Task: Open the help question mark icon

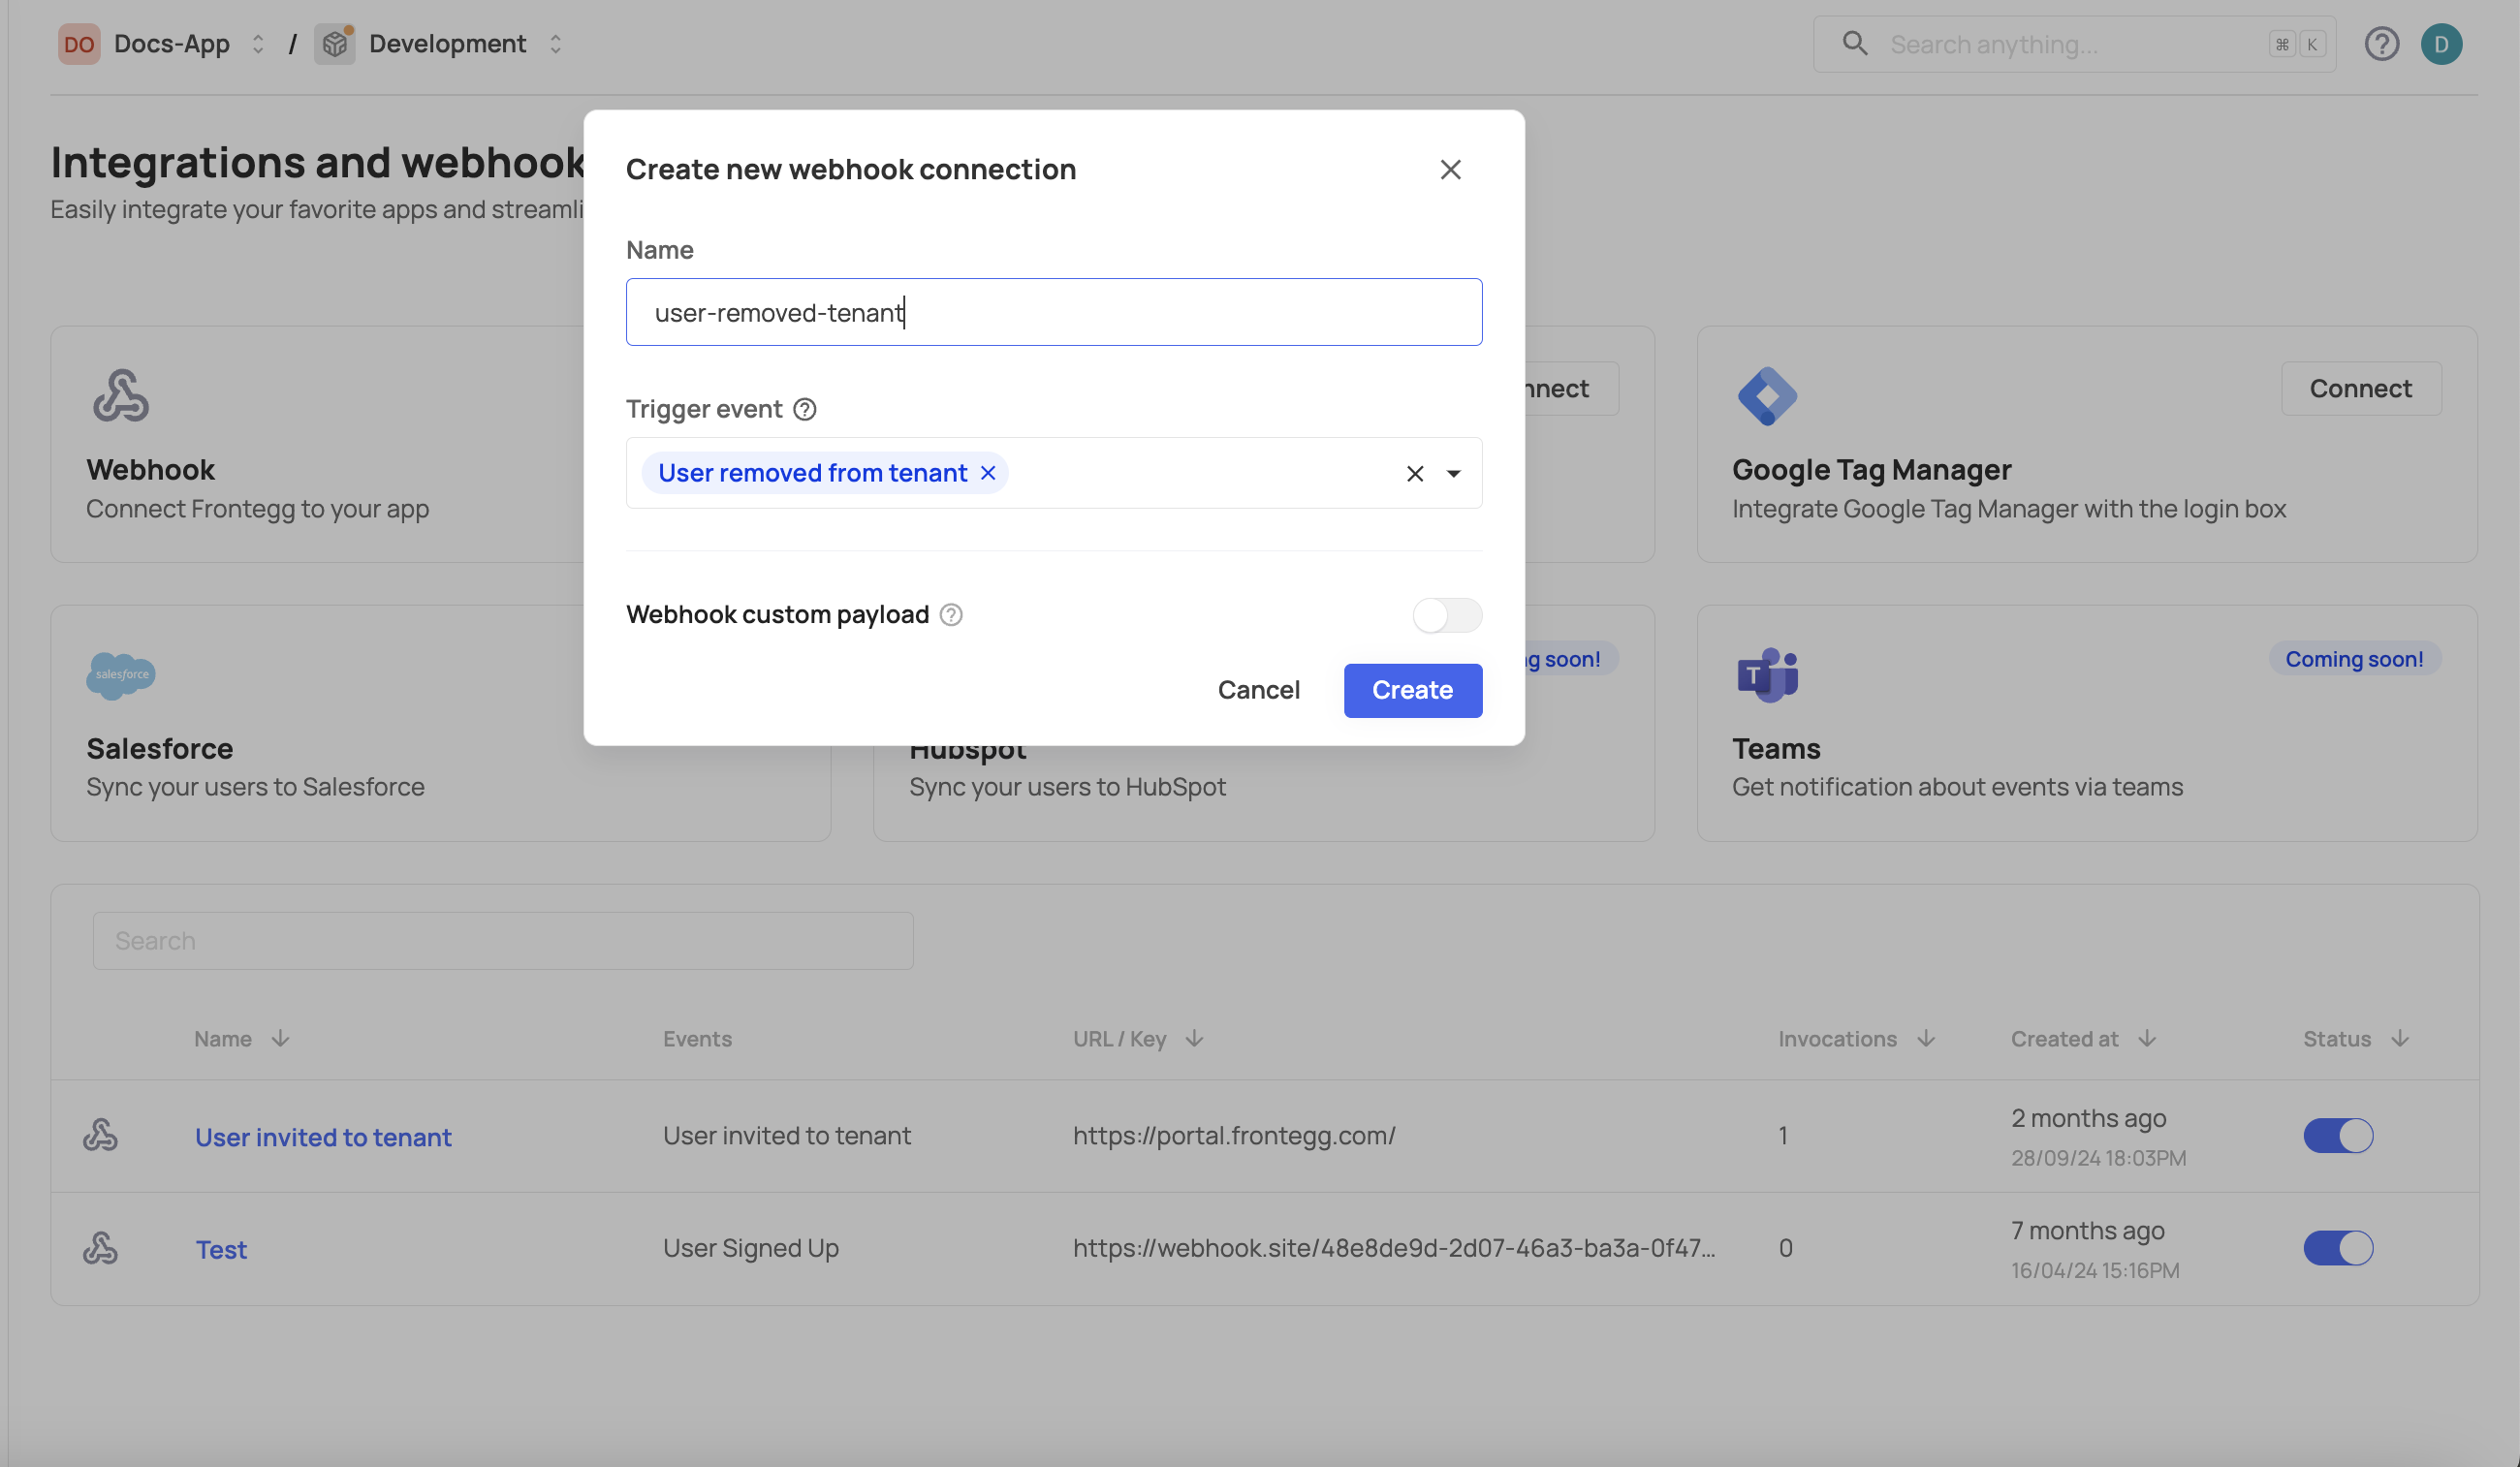Action: [x=2381, y=44]
